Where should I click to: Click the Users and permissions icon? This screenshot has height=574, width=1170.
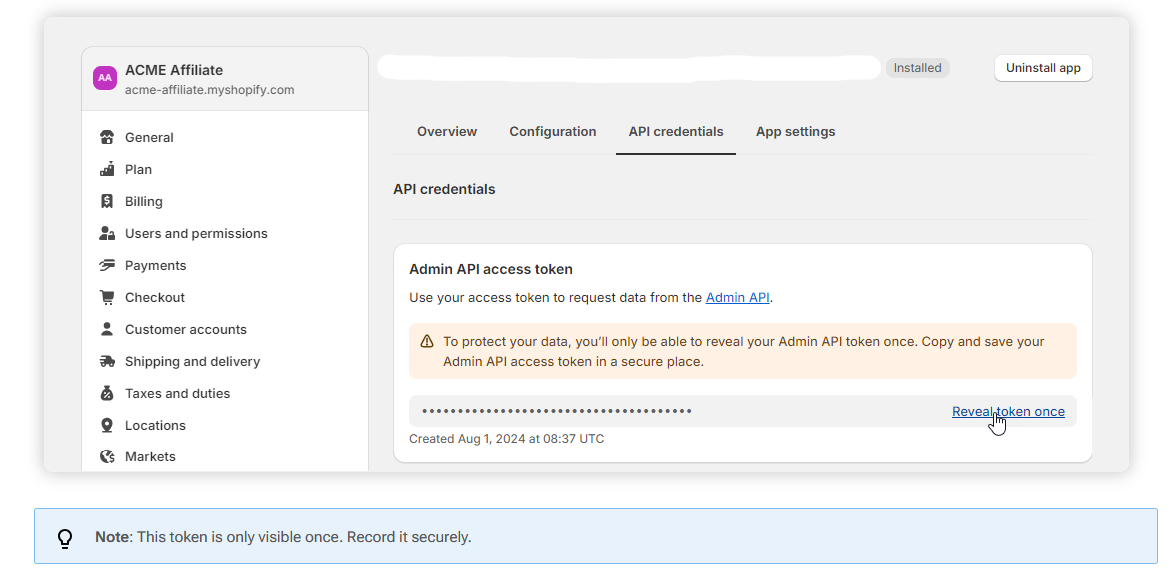coord(107,234)
